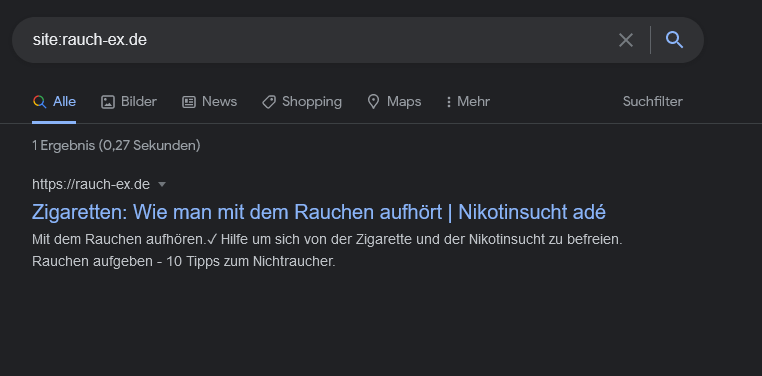Screen dimensions: 762x376
Task: Click the '1 Ergebnis (0,27 Sekunden)' text
Action: coord(116,145)
